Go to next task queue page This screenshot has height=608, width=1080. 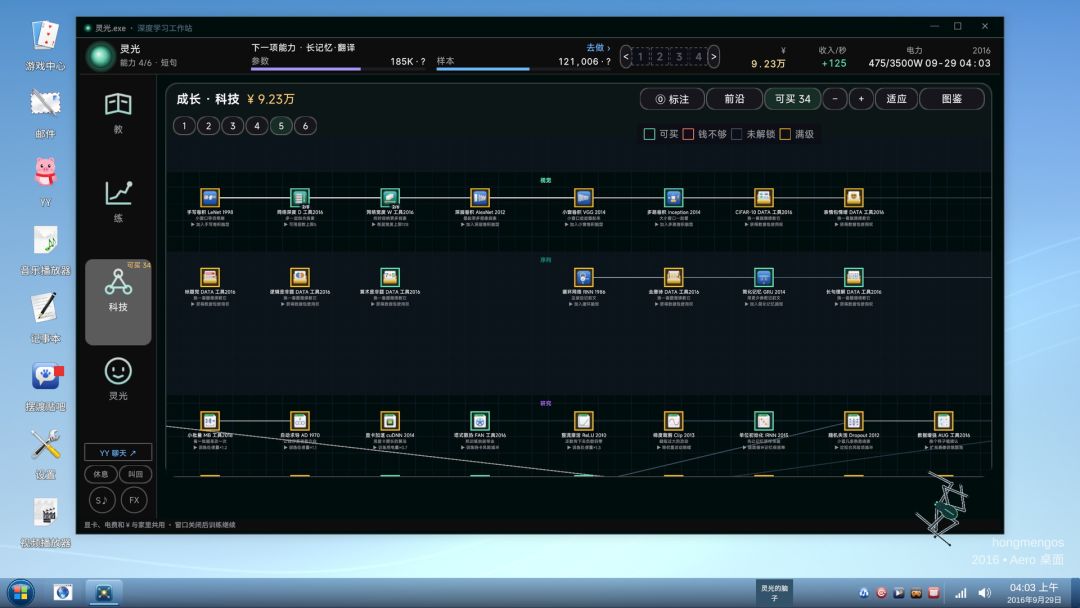(x=714, y=56)
